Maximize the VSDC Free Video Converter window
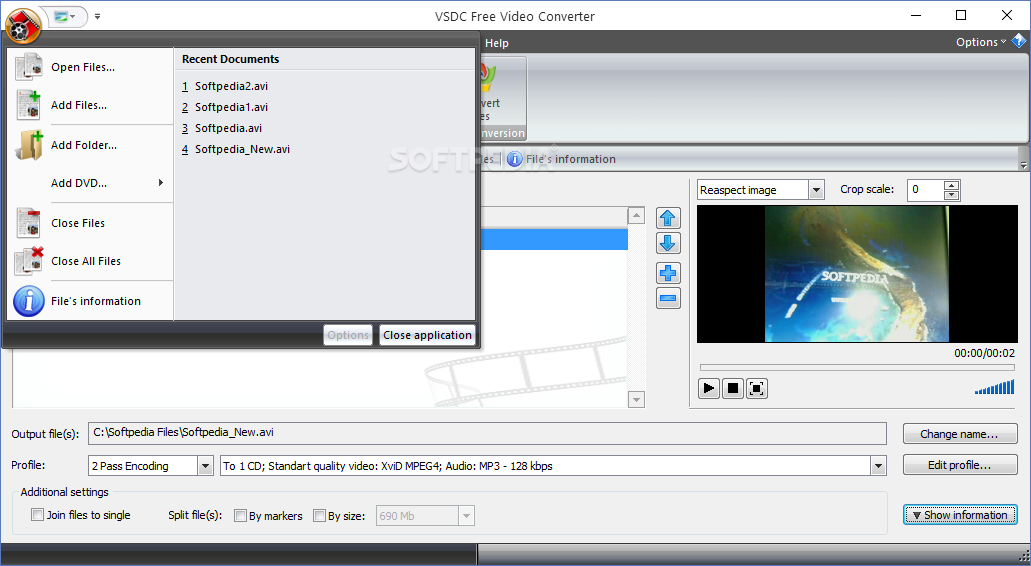Screen dimensions: 1031x566 point(961,15)
